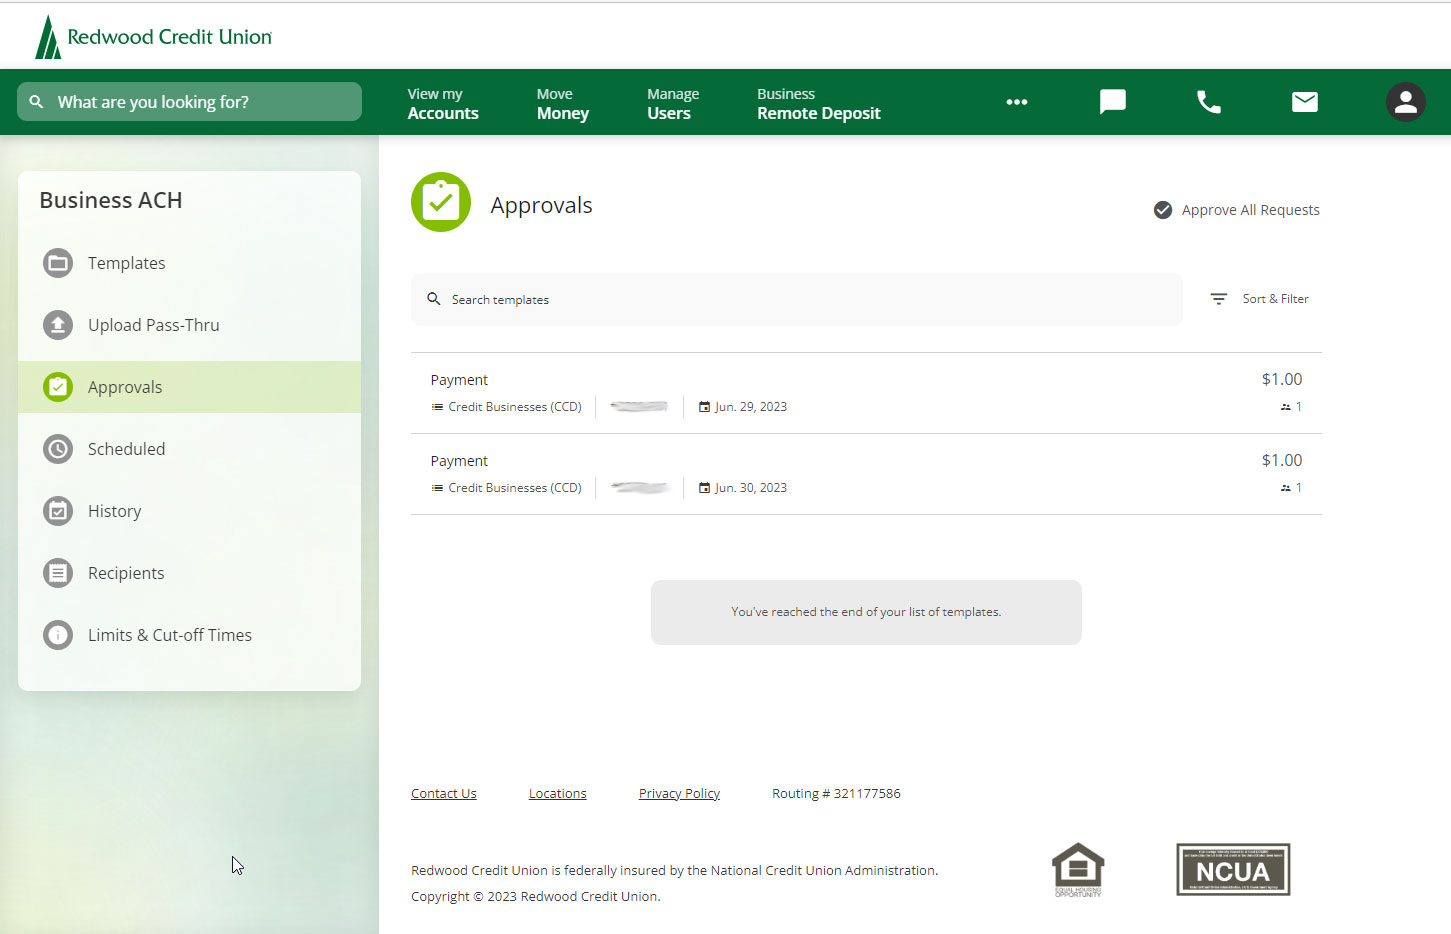Open Limits & Cut-off Times page
This screenshot has width=1451, height=934.
coord(189,635)
